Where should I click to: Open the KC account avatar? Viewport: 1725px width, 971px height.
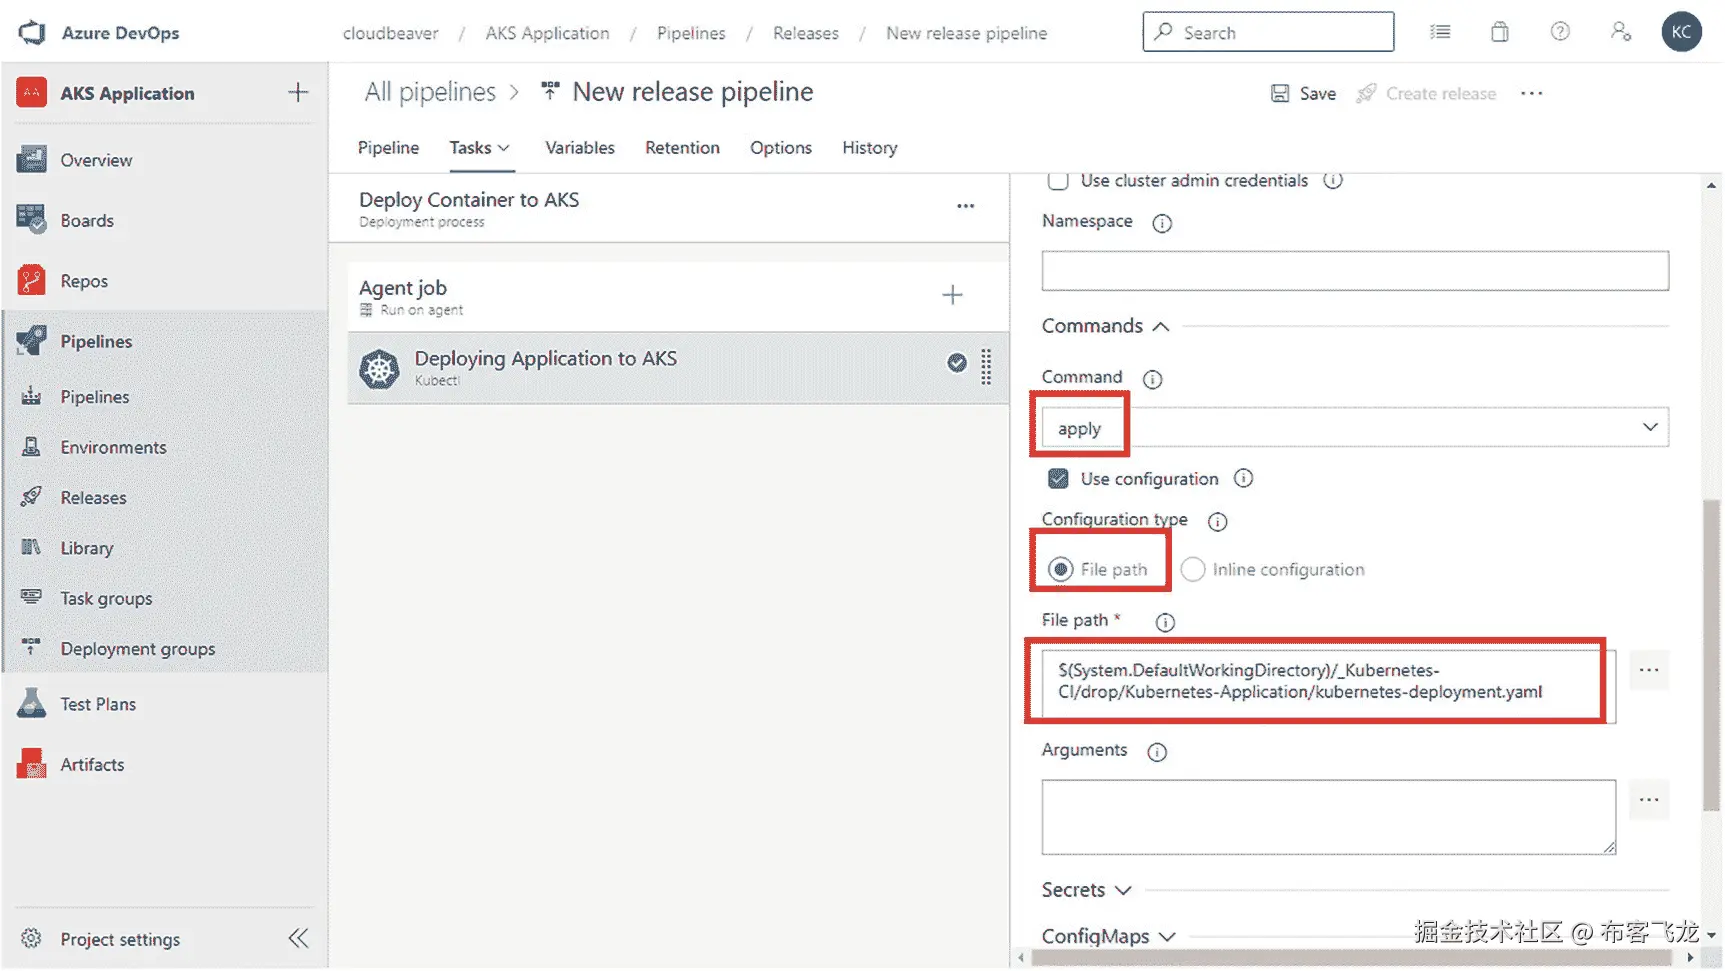coord(1681,32)
